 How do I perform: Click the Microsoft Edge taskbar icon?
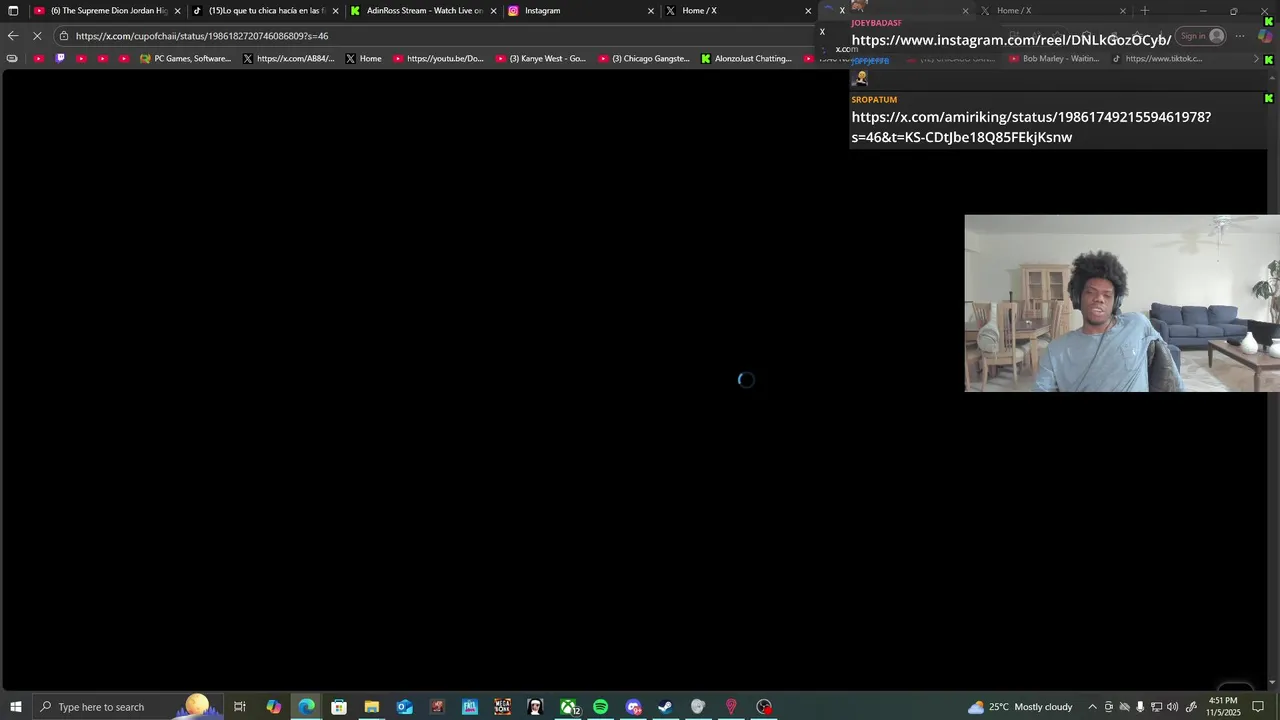[306, 707]
